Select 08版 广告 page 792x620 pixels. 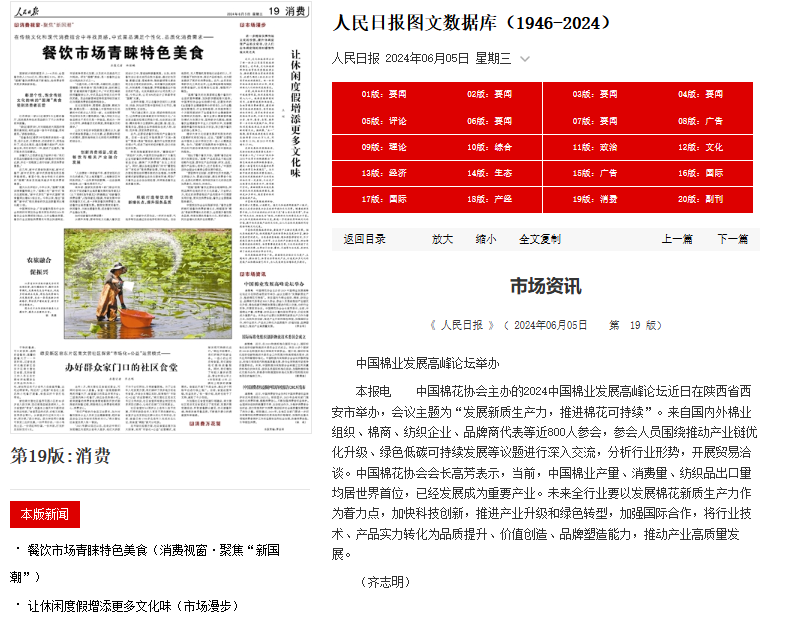click(701, 121)
